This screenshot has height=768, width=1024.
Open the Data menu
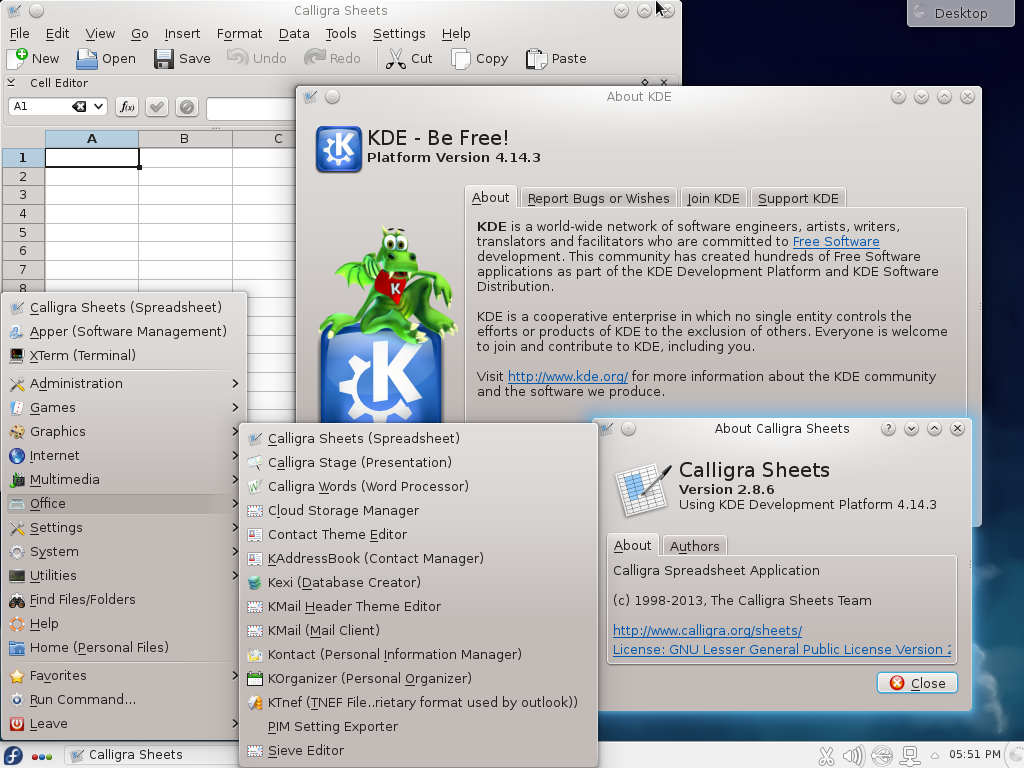pyautogui.click(x=294, y=33)
